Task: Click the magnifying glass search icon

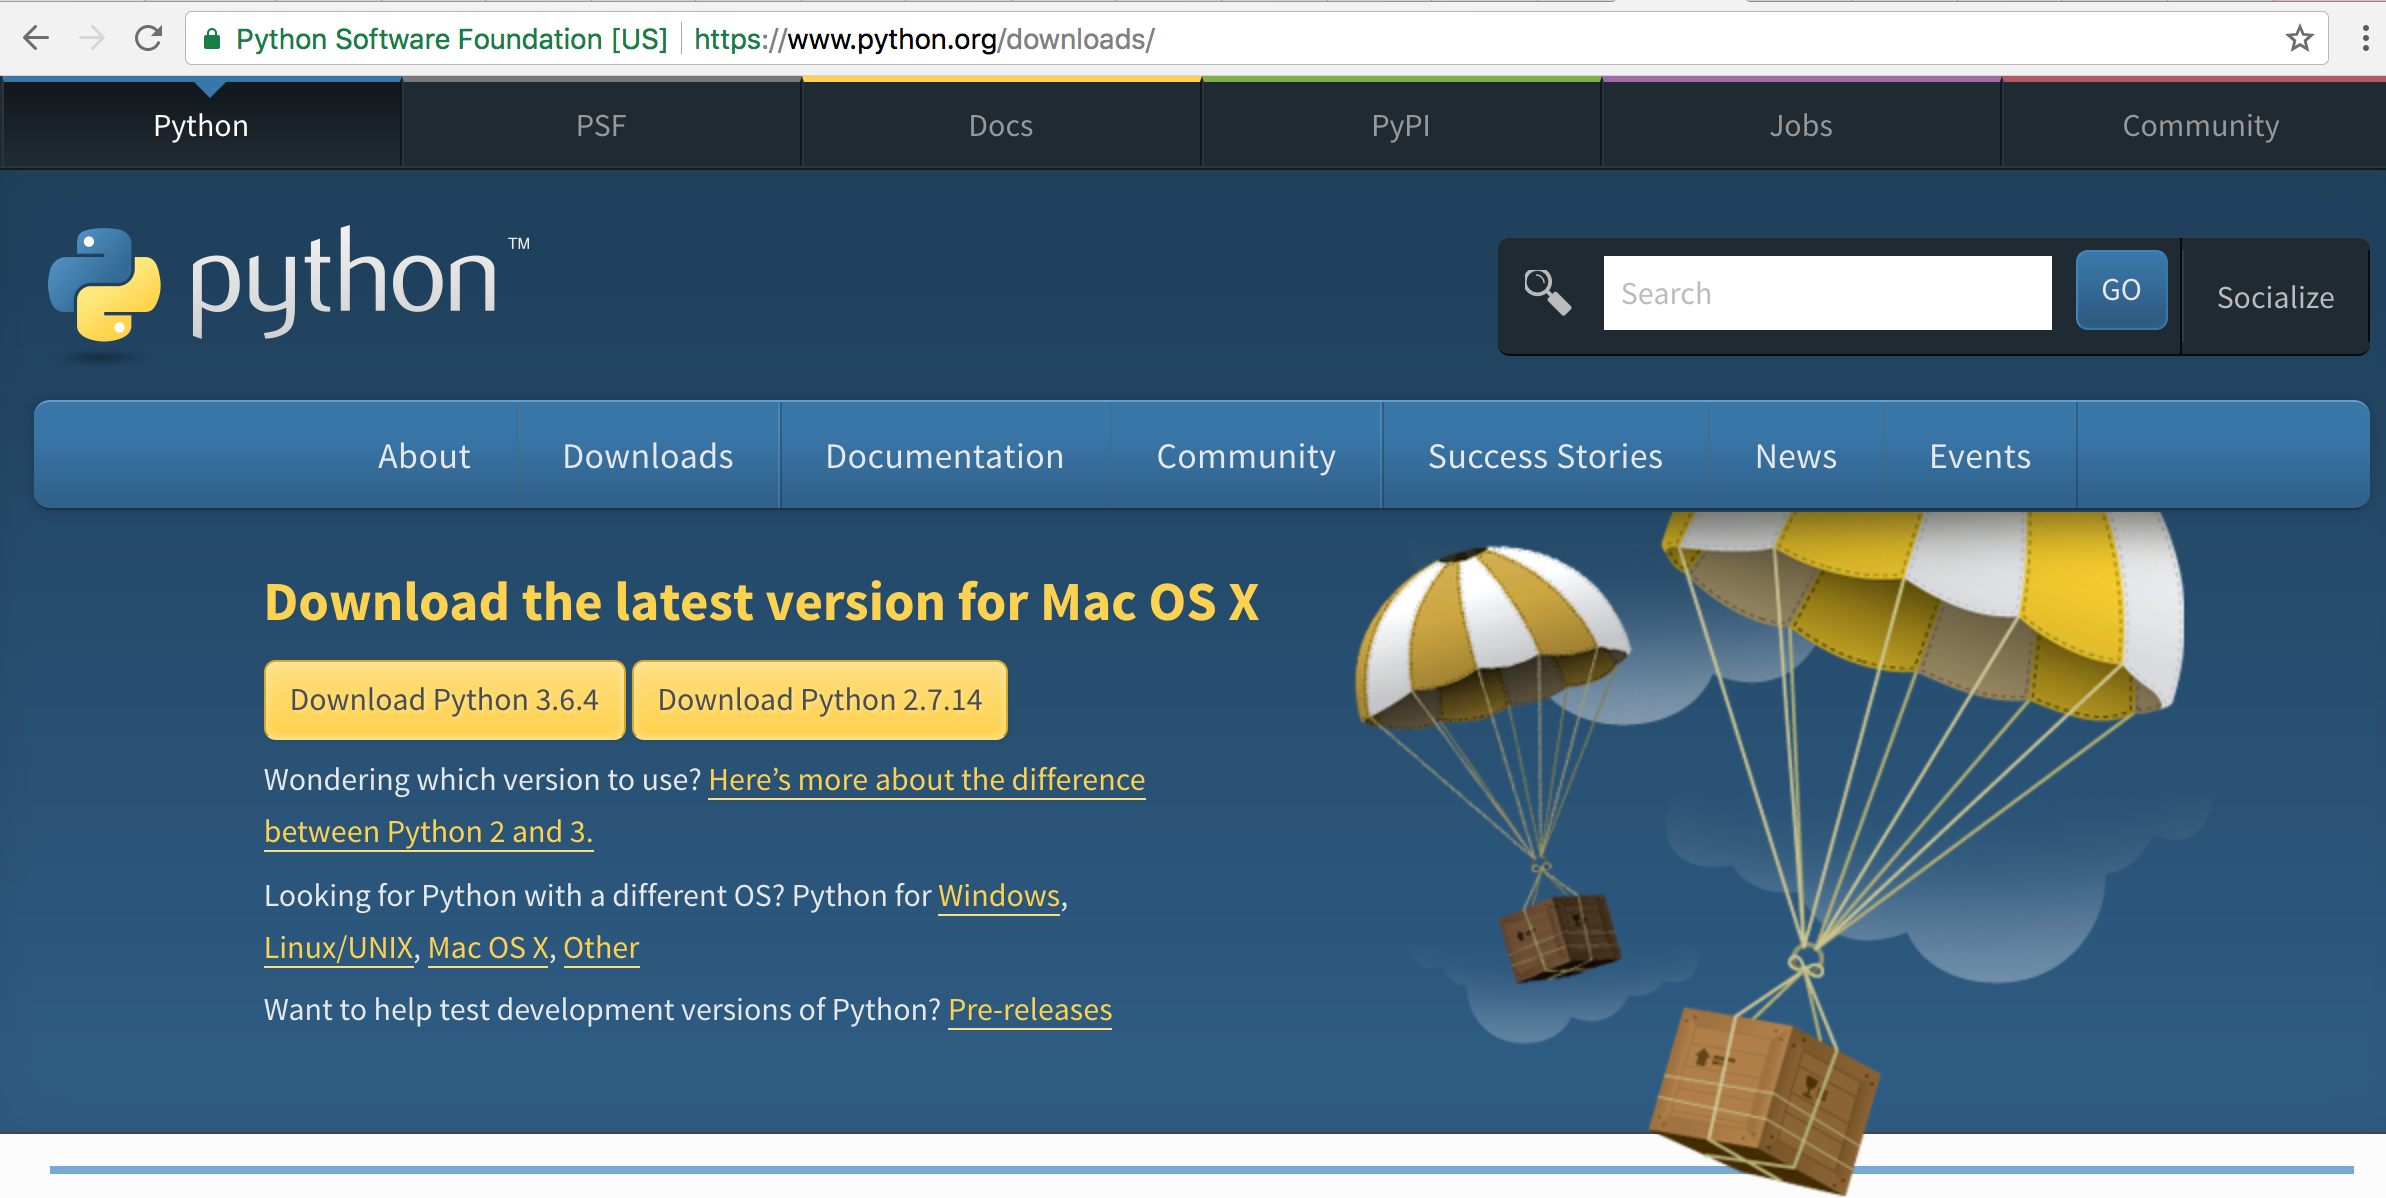Action: click(x=1547, y=293)
